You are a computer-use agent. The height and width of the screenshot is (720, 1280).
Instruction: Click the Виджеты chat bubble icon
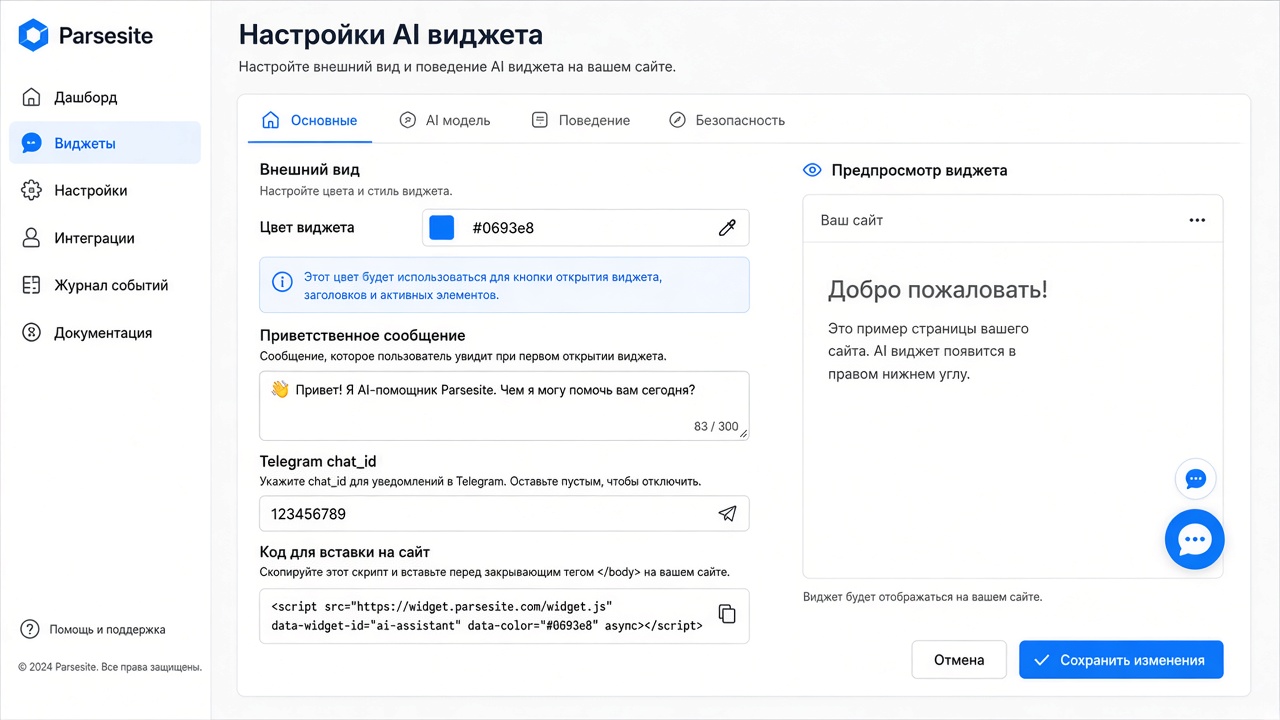(31, 143)
